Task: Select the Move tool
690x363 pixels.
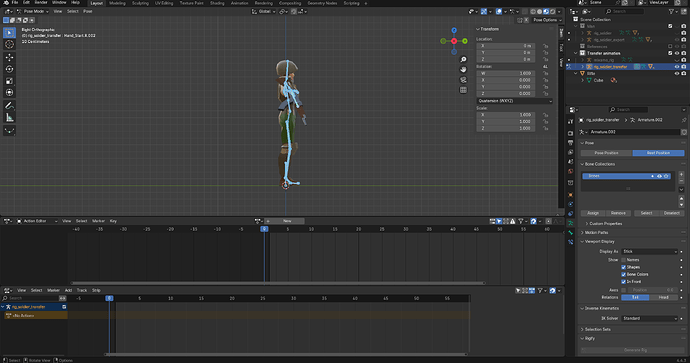Action: pos(9,58)
